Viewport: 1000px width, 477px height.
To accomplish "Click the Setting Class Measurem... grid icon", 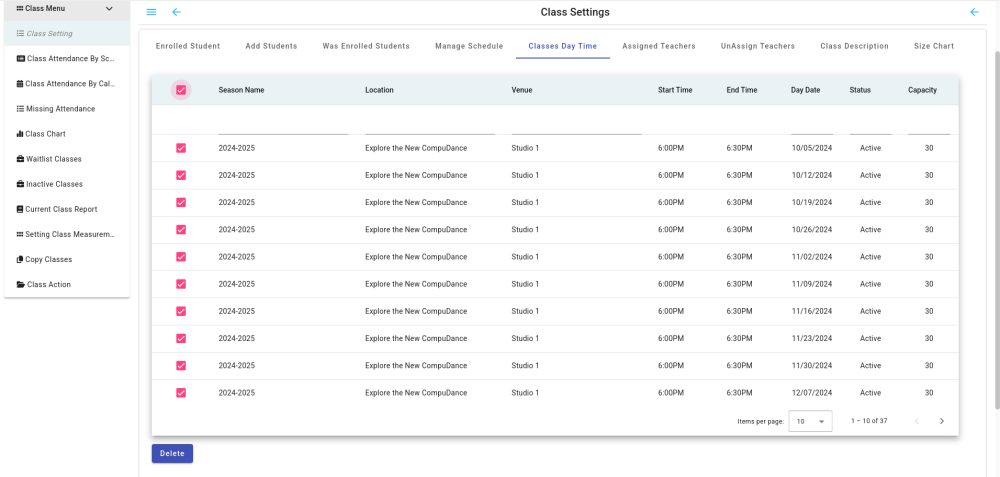I will 20,234.
